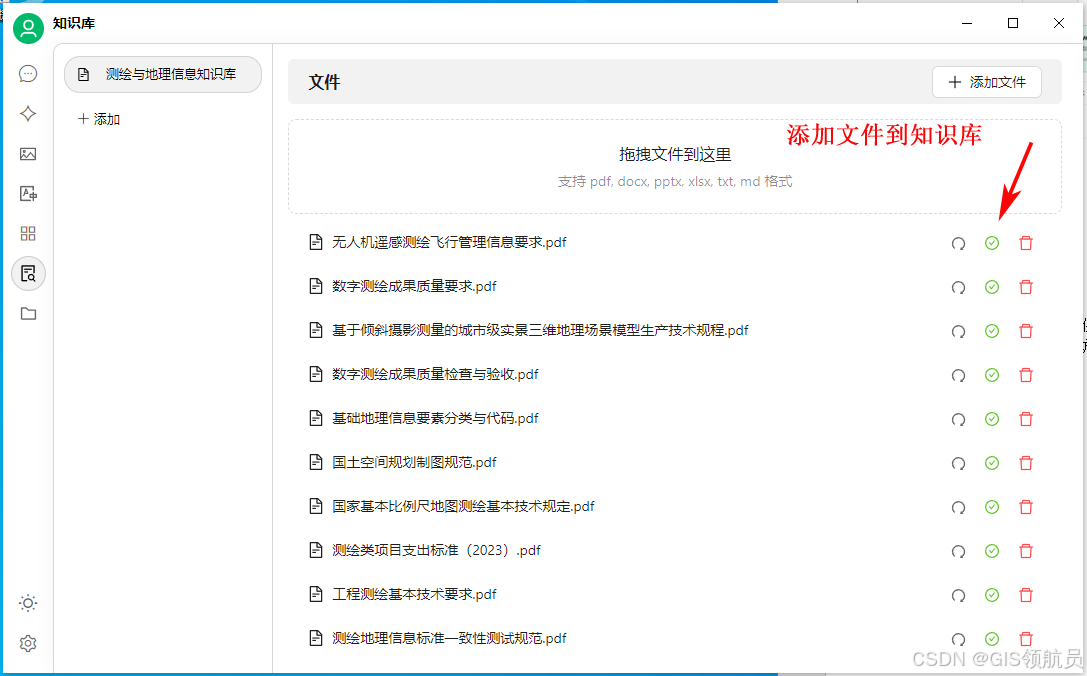Delete 工程测绘基本技术要求.pdf
This screenshot has width=1087, height=676.
(x=1026, y=595)
